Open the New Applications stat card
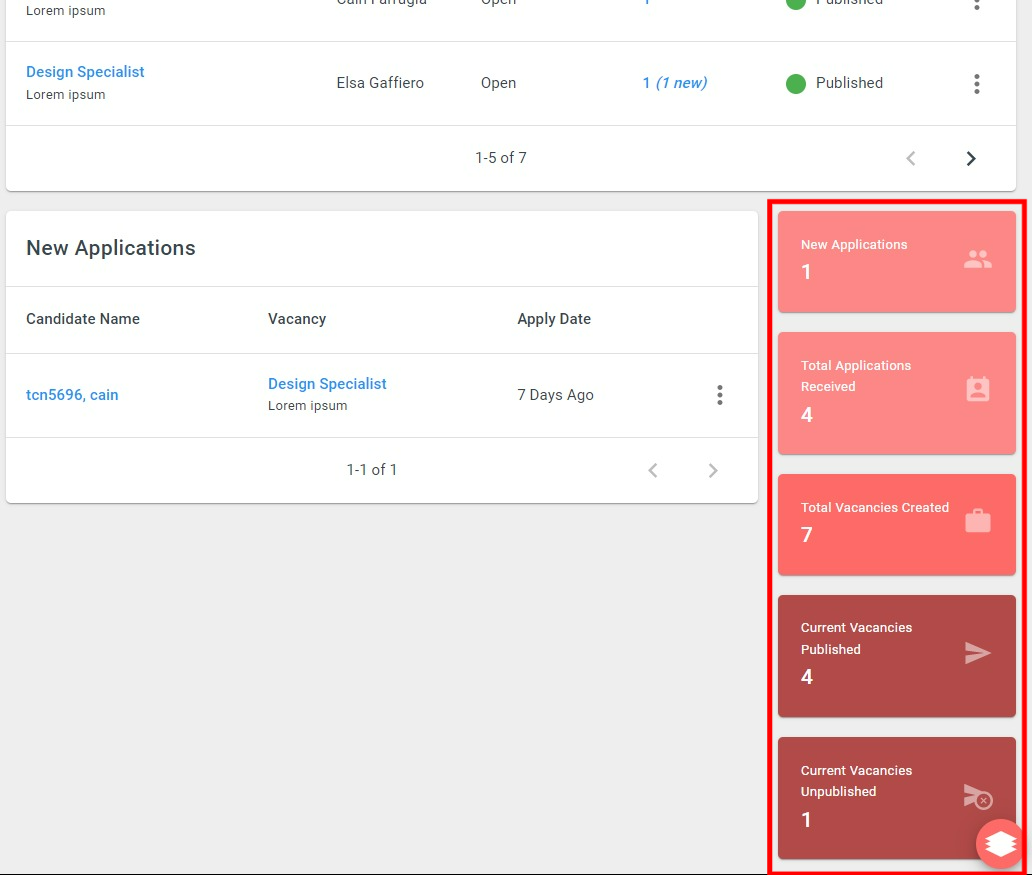The height and width of the screenshot is (875, 1032). click(x=896, y=262)
